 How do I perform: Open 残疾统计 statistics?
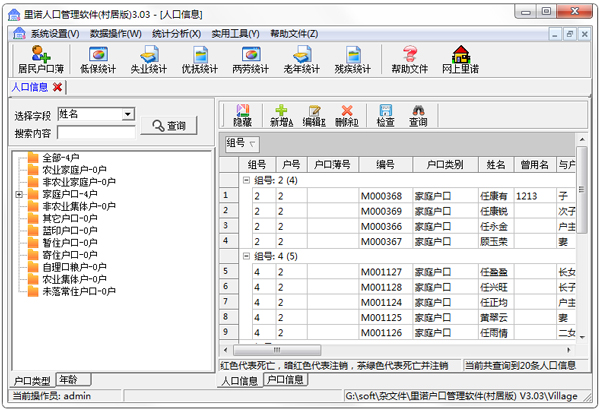point(352,59)
